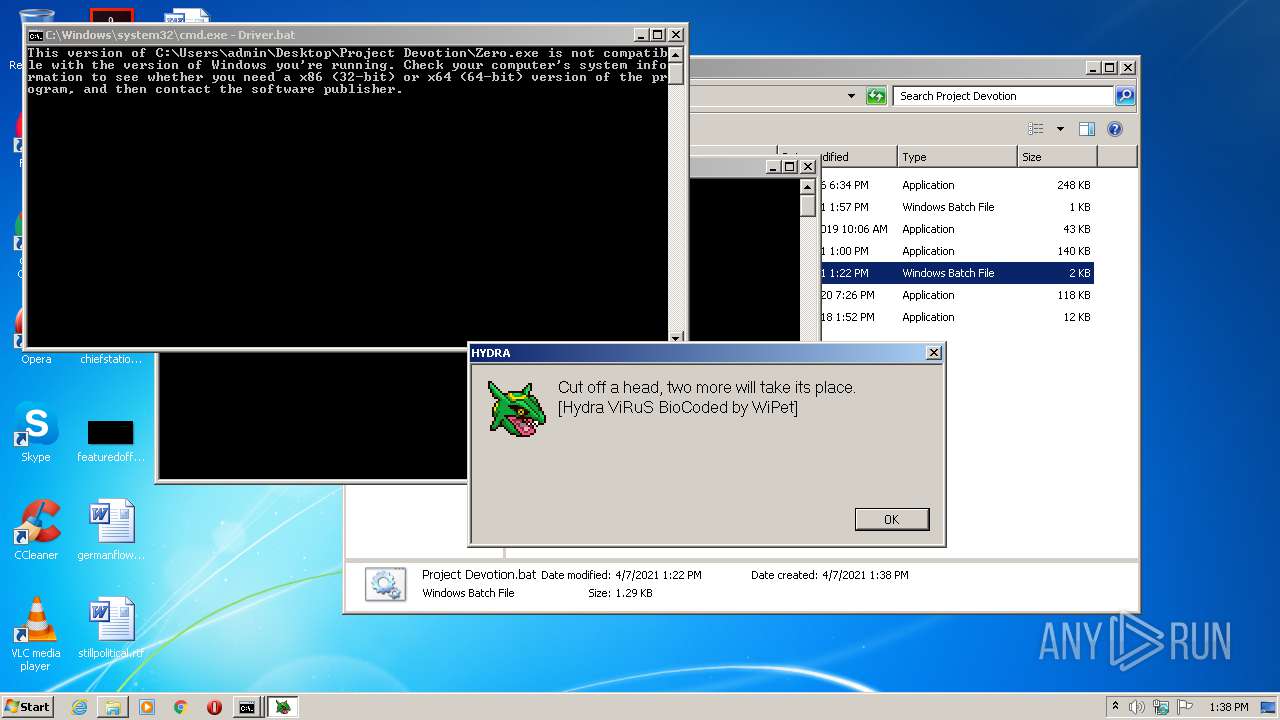
Task: Launch Chrome from the taskbar
Action: click(181, 707)
